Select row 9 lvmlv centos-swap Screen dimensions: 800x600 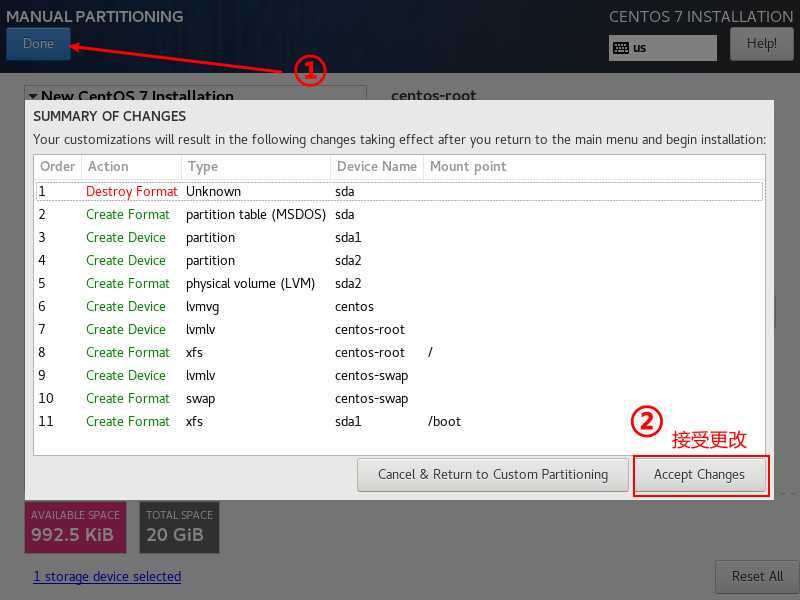click(399, 376)
